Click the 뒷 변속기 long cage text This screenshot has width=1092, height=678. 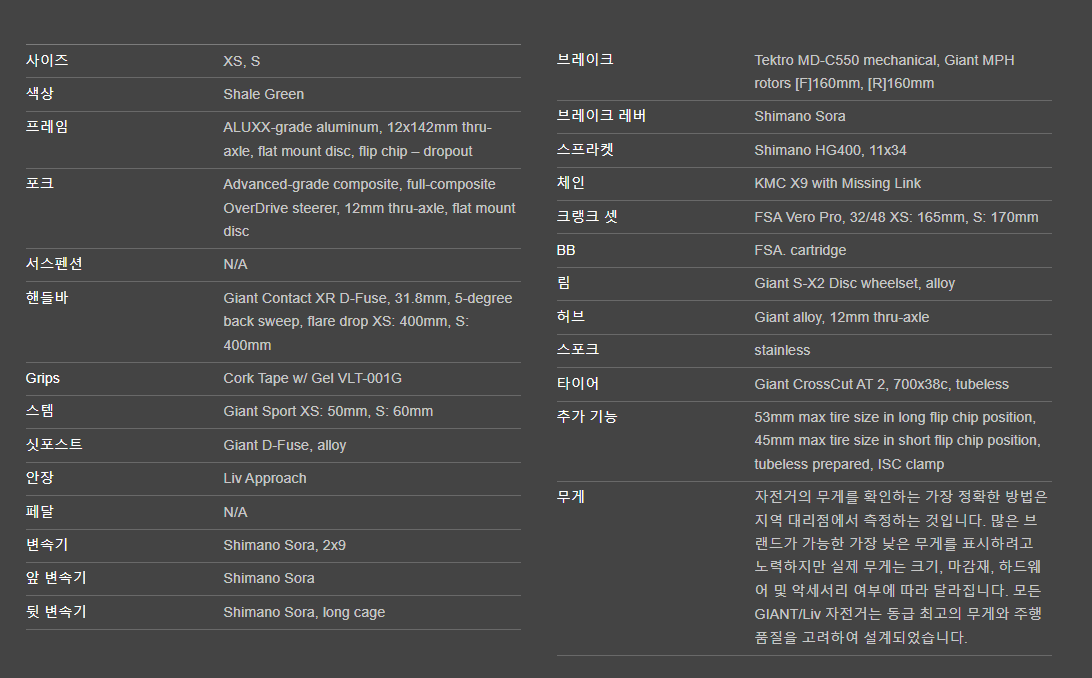[304, 612]
